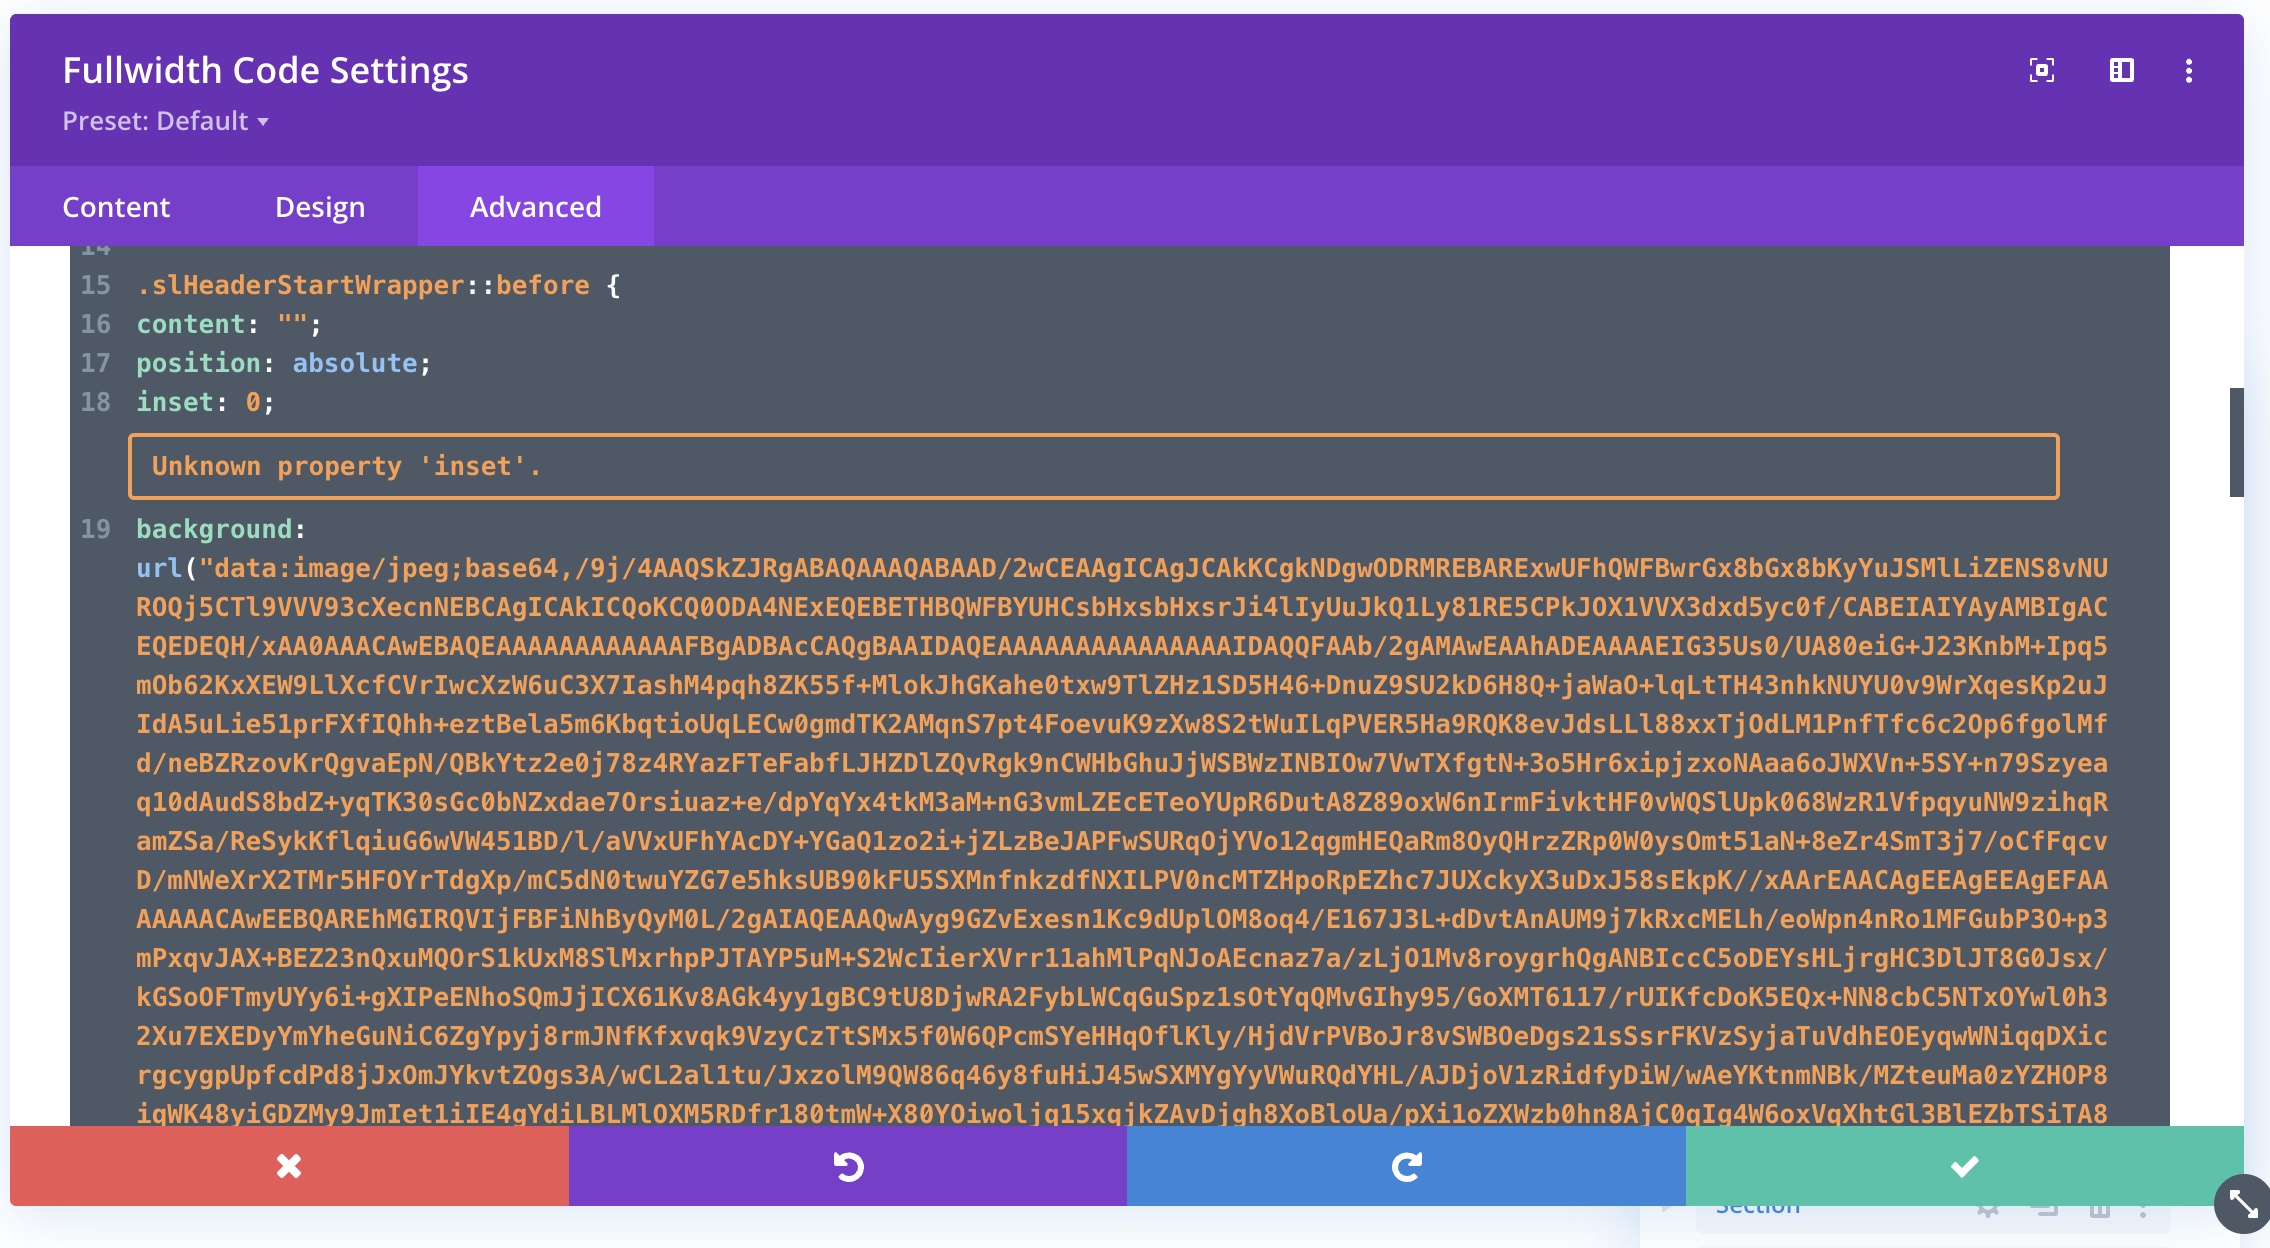Save settings with green checkmark button

(x=1964, y=1166)
